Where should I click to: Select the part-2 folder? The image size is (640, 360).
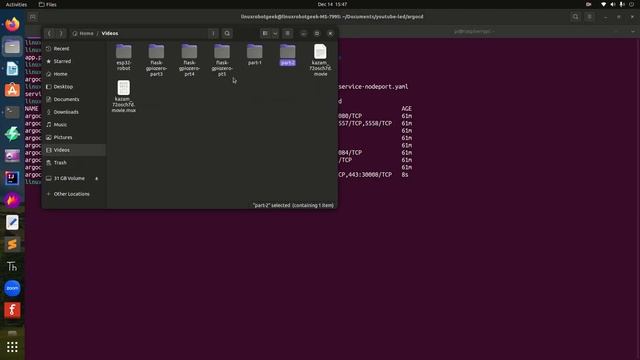click(x=288, y=54)
